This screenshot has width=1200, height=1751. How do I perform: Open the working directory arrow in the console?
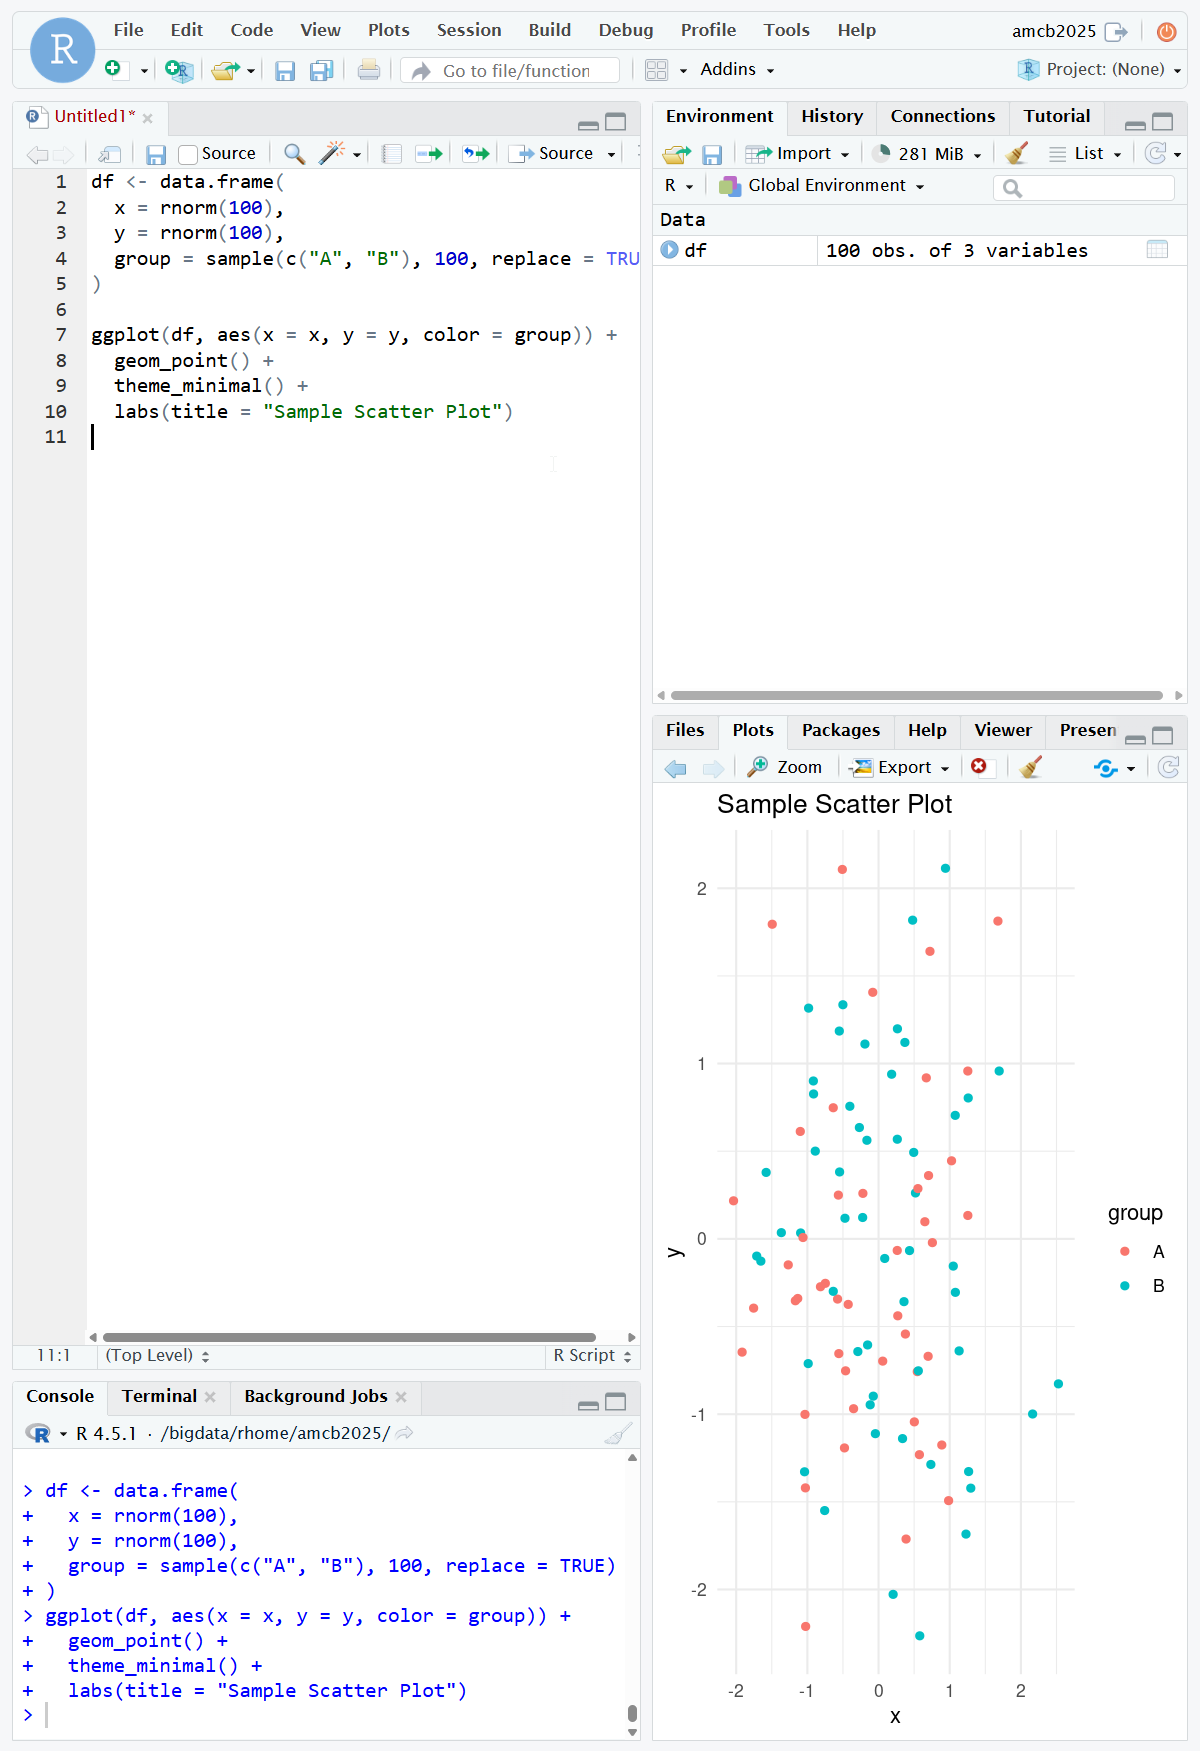point(405,1433)
